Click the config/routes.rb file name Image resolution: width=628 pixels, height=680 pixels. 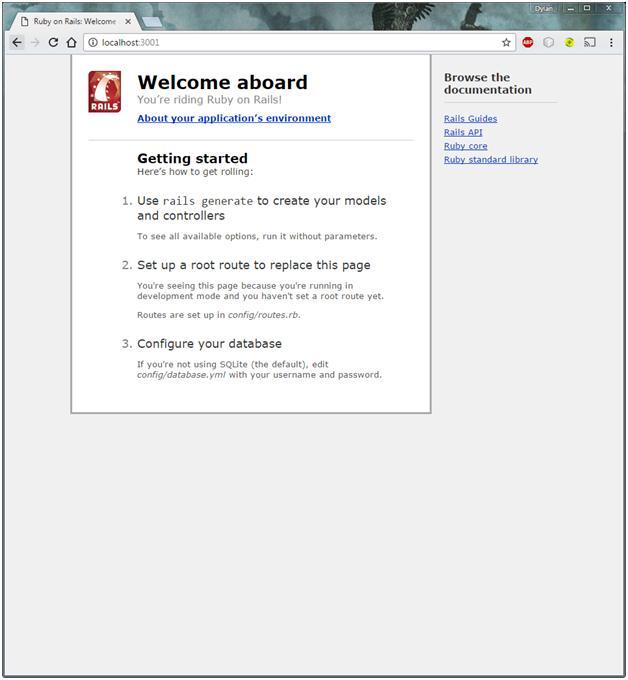click(263, 315)
